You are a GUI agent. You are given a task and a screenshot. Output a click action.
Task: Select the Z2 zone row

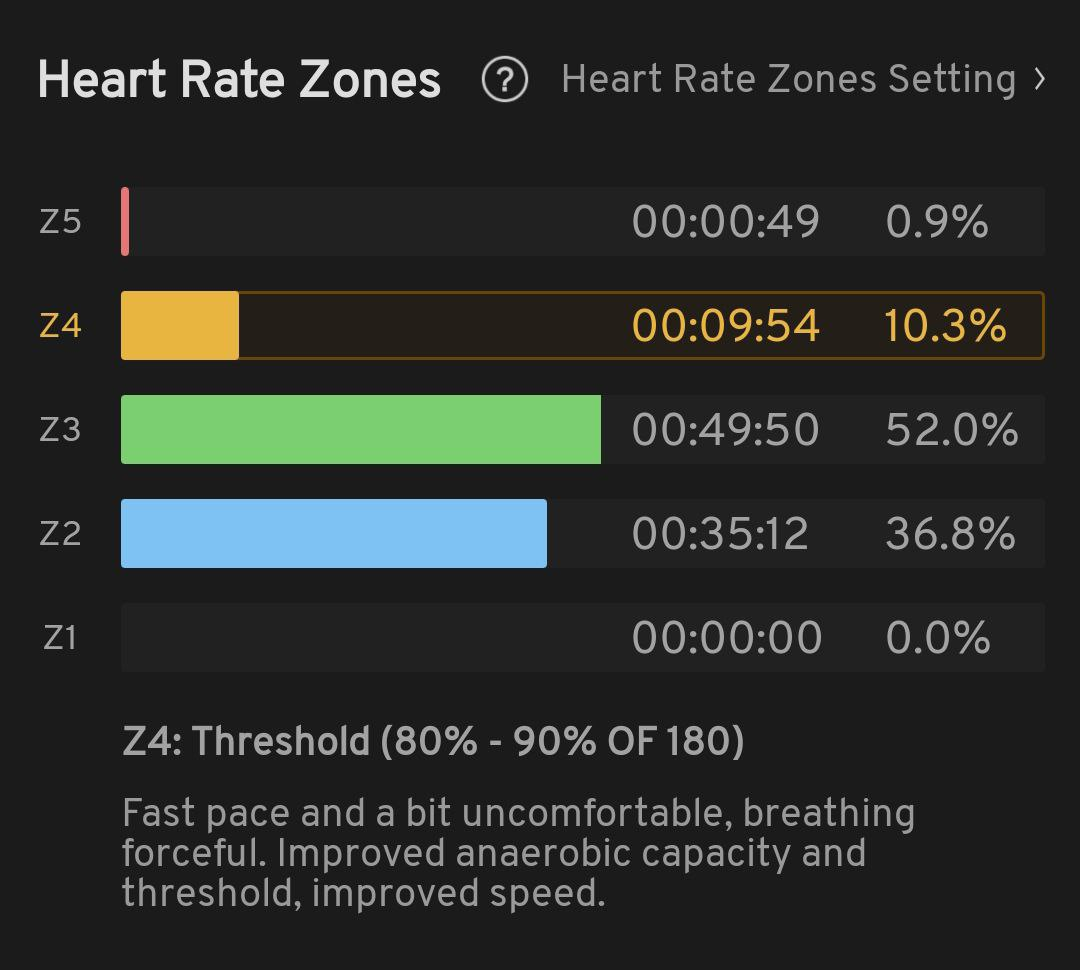point(582,534)
